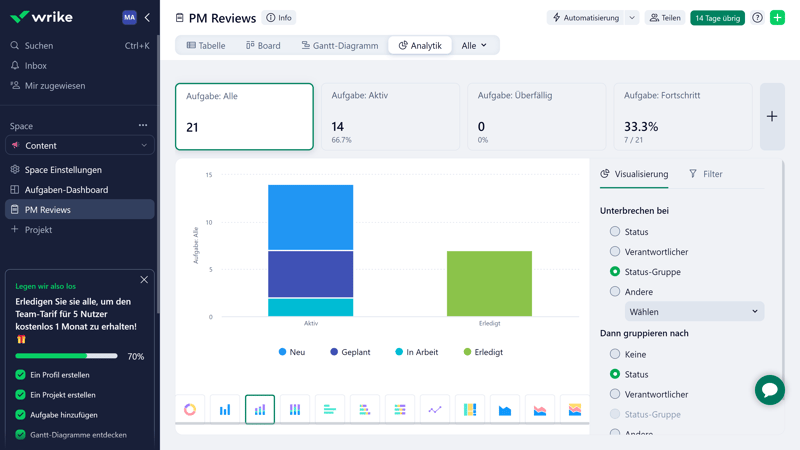Click the help question mark icon
The height and width of the screenshot is (450, 800).
757,18
